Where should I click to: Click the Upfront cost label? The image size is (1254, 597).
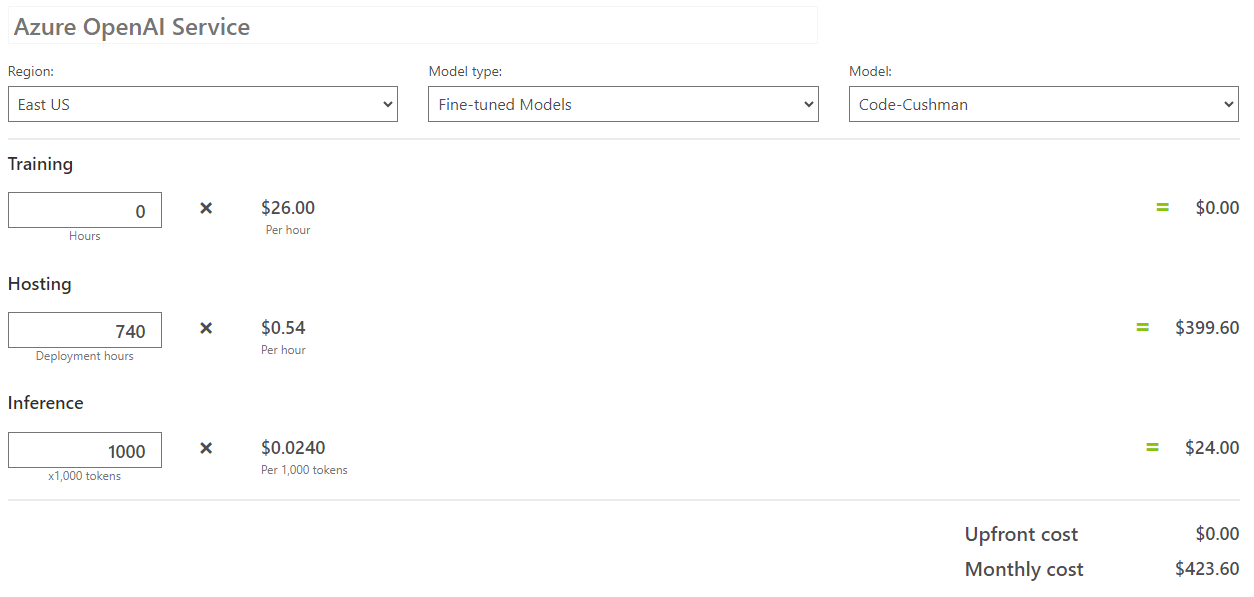(x=1021, y=534)
